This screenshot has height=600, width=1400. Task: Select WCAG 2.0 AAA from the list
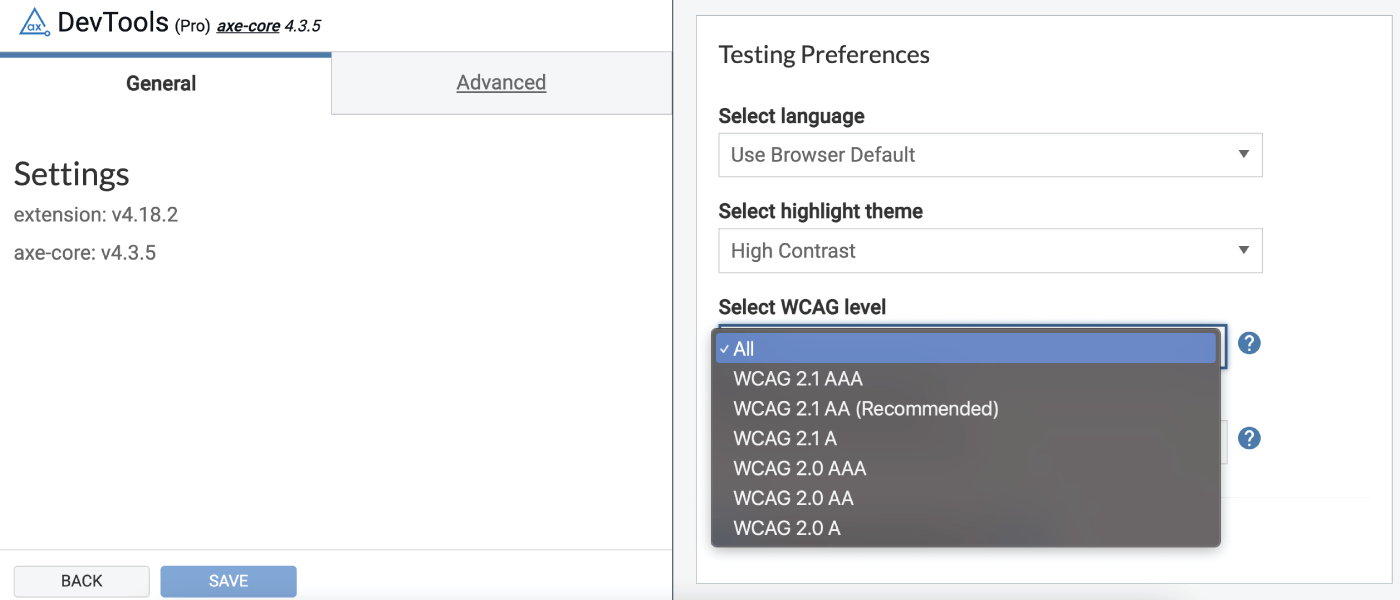tap(799, 468)
